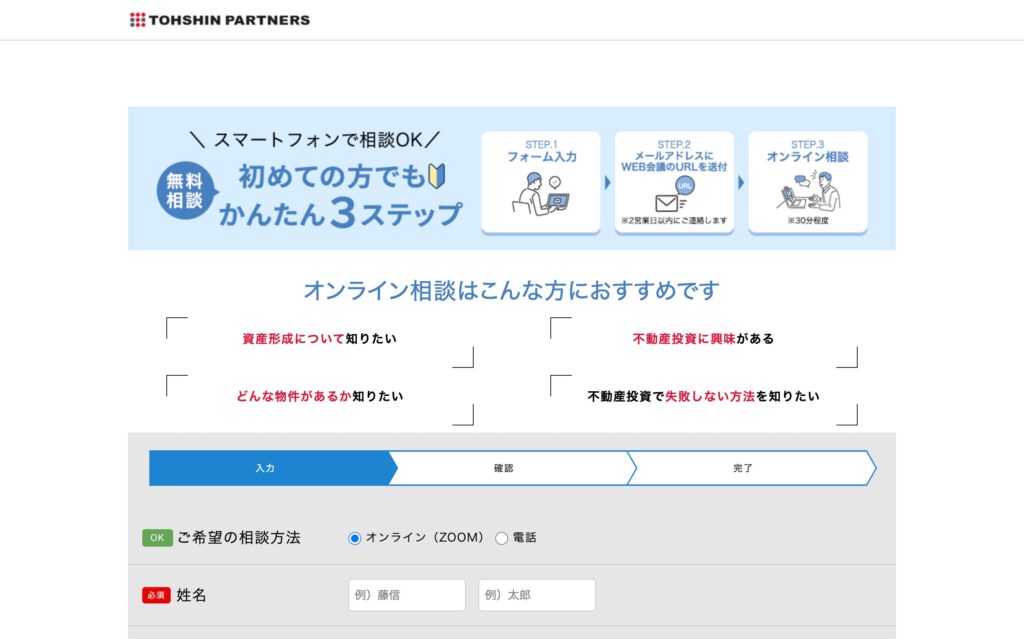Click the 不動産投資に興味がある box
Screen dimensions: 1024x639
pyautogui.click(x=703, y=339)
